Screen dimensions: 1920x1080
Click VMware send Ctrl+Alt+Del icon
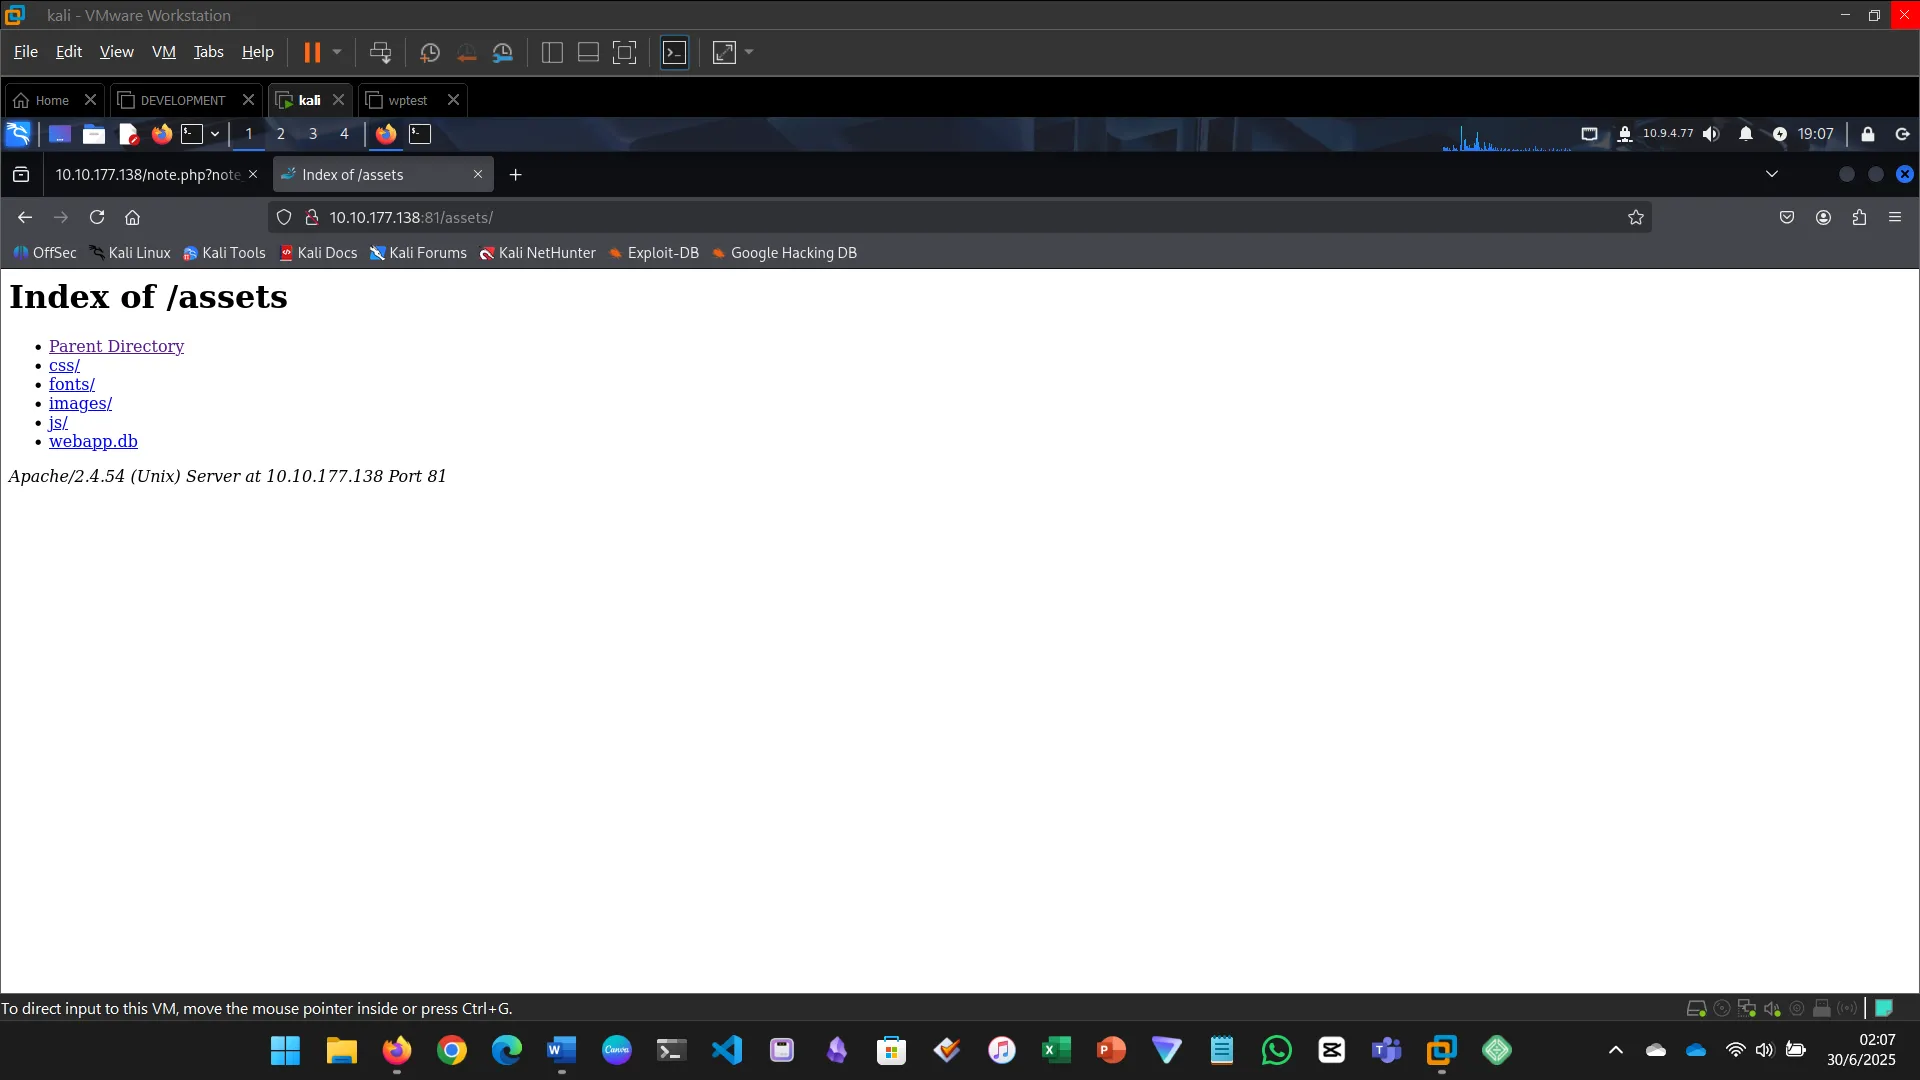[380, 53]
